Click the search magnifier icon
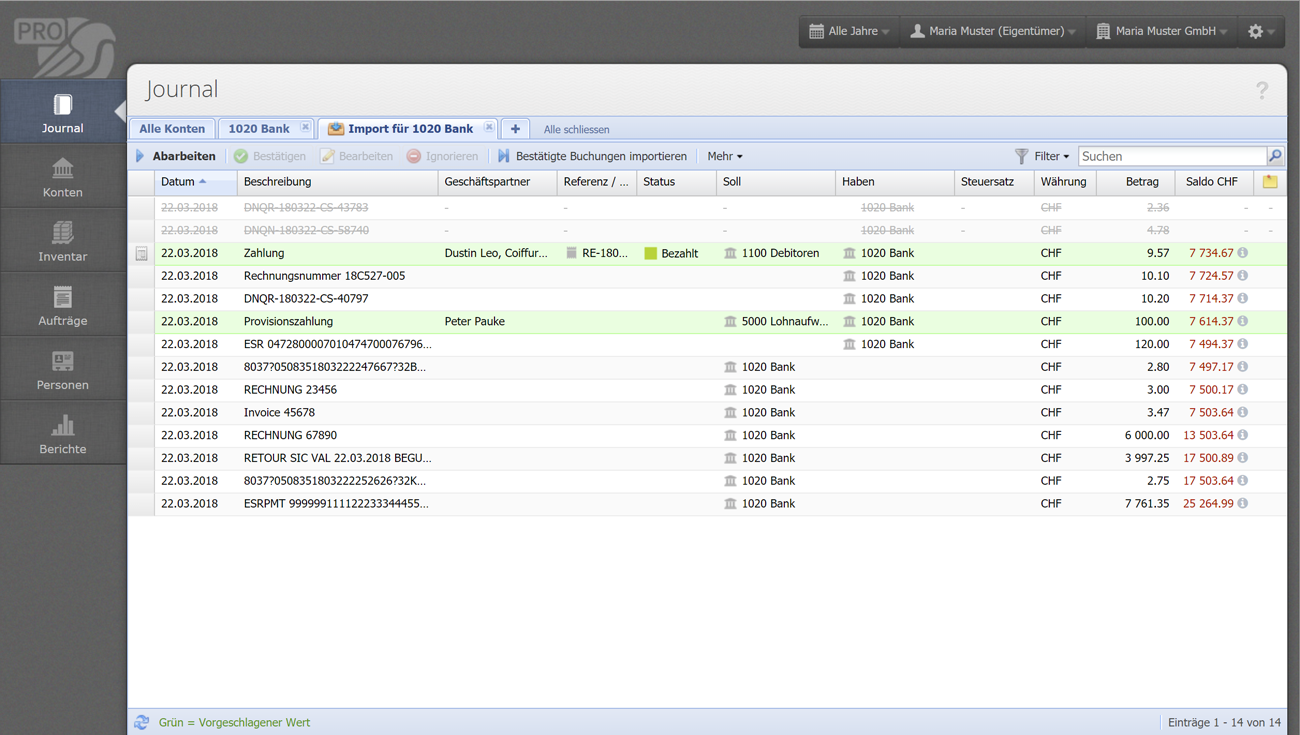Viewport: 1300px width, 735px height. coord(1275,156)
